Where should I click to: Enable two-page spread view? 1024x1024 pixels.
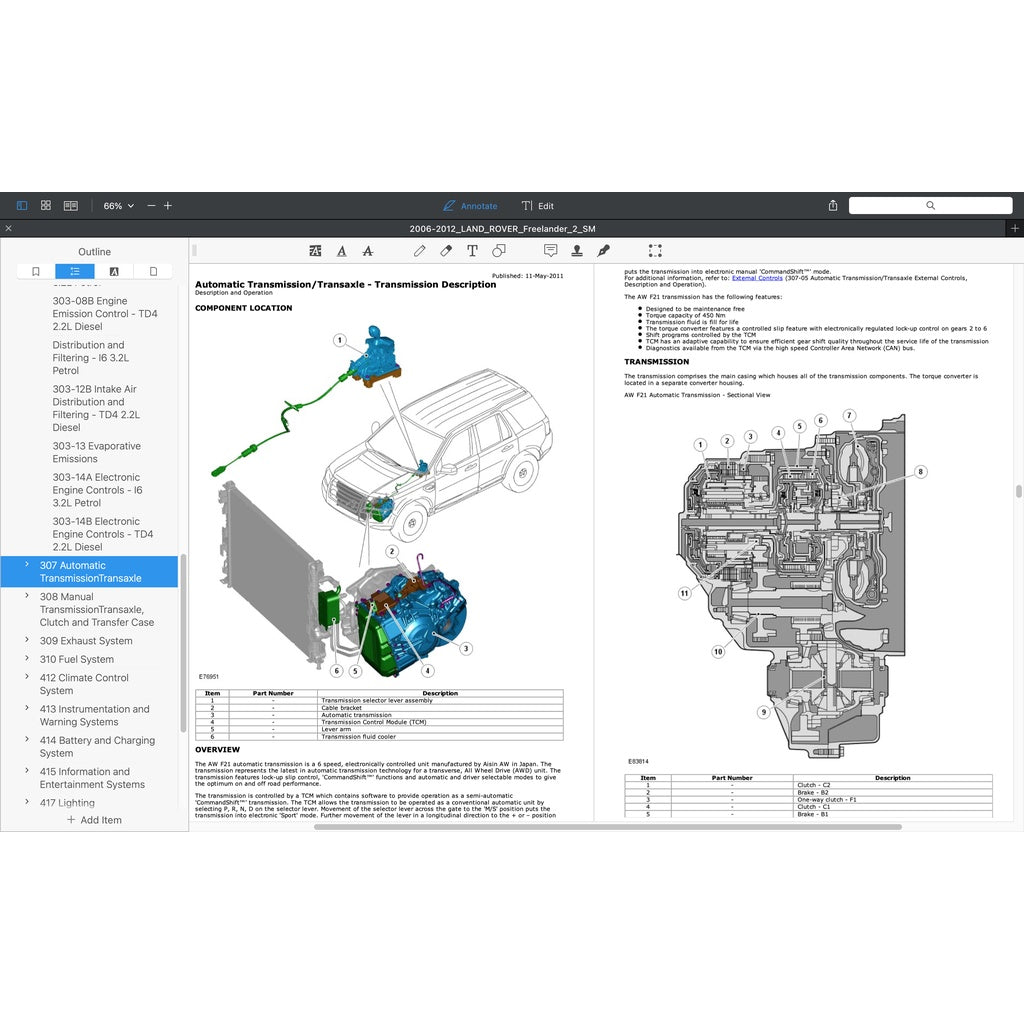coord(71,205)
